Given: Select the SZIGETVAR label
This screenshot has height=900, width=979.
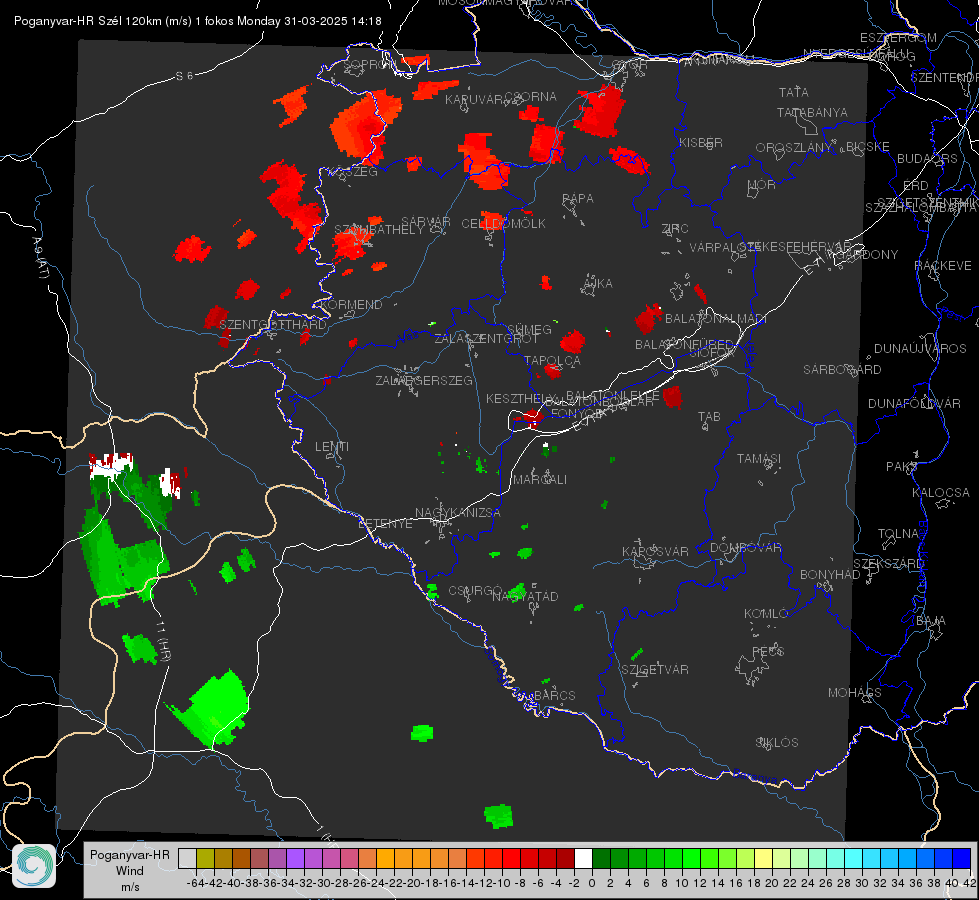Looking at the screenshot, I should 655,670.
